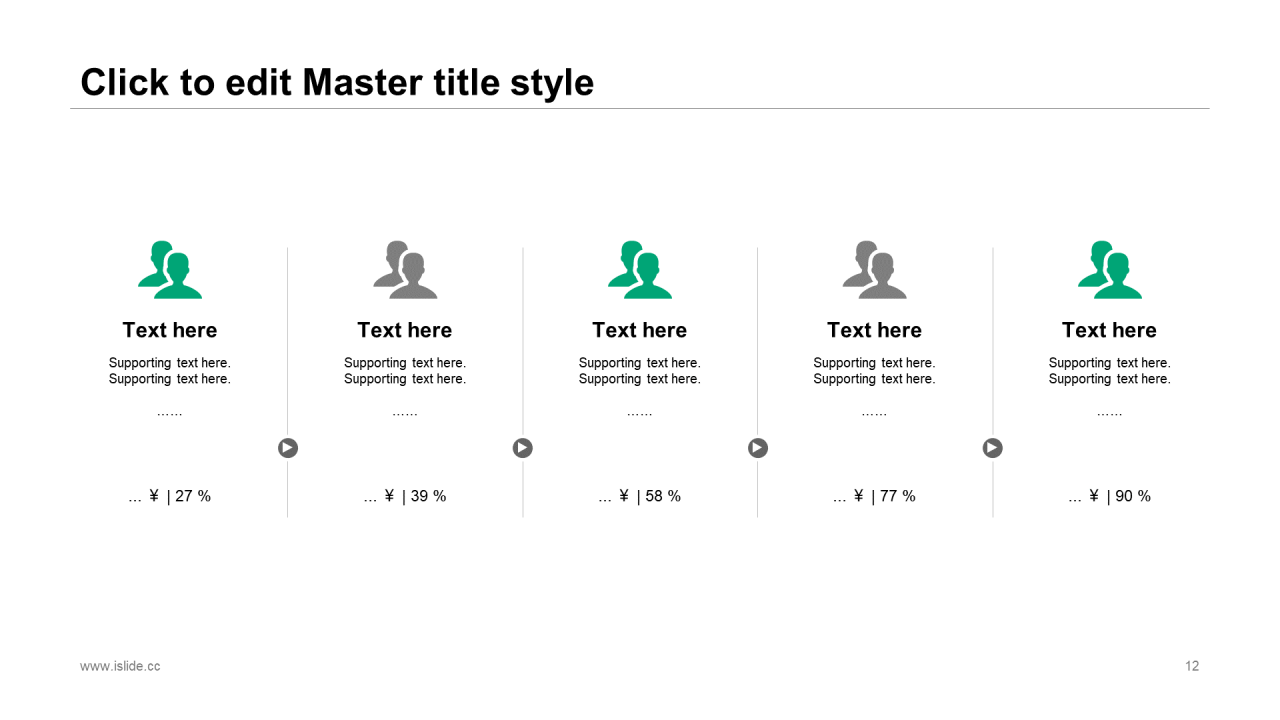Click the first green people icon
This screenshot has height=720, width=1280.
click(x=170, y=269)
